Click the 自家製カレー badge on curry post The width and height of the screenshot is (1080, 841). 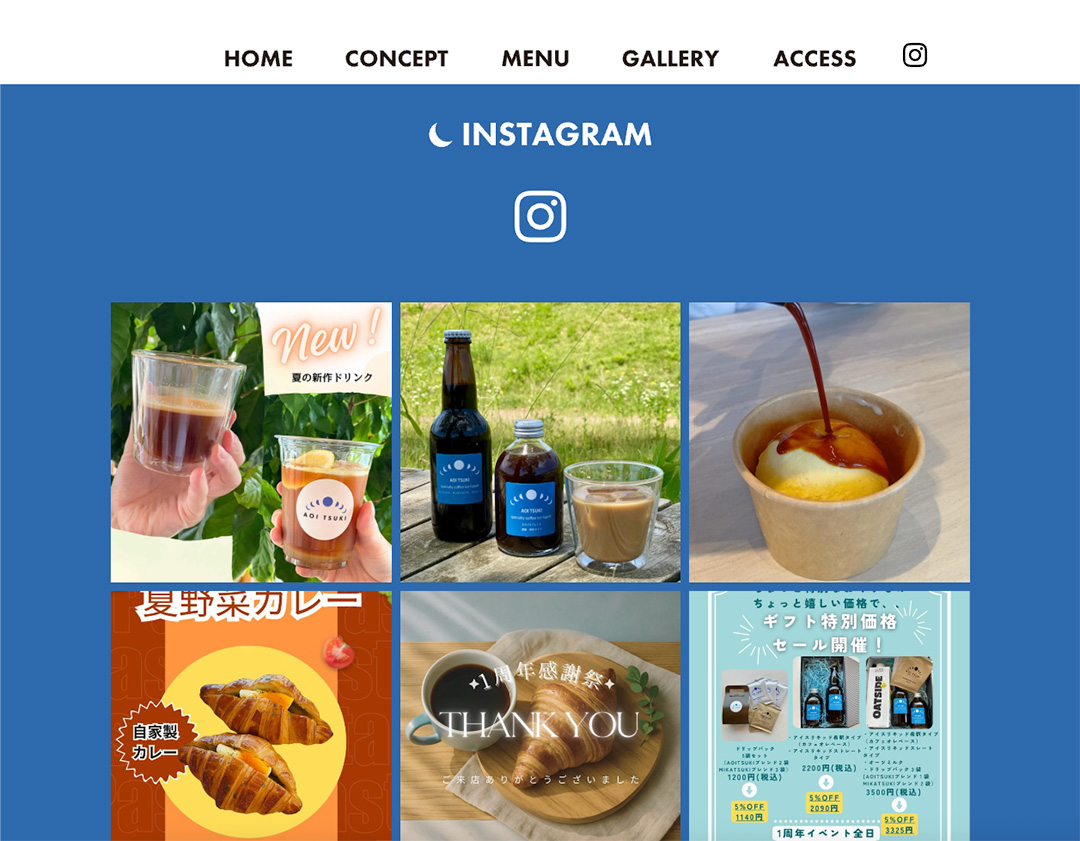click(156, 742)
